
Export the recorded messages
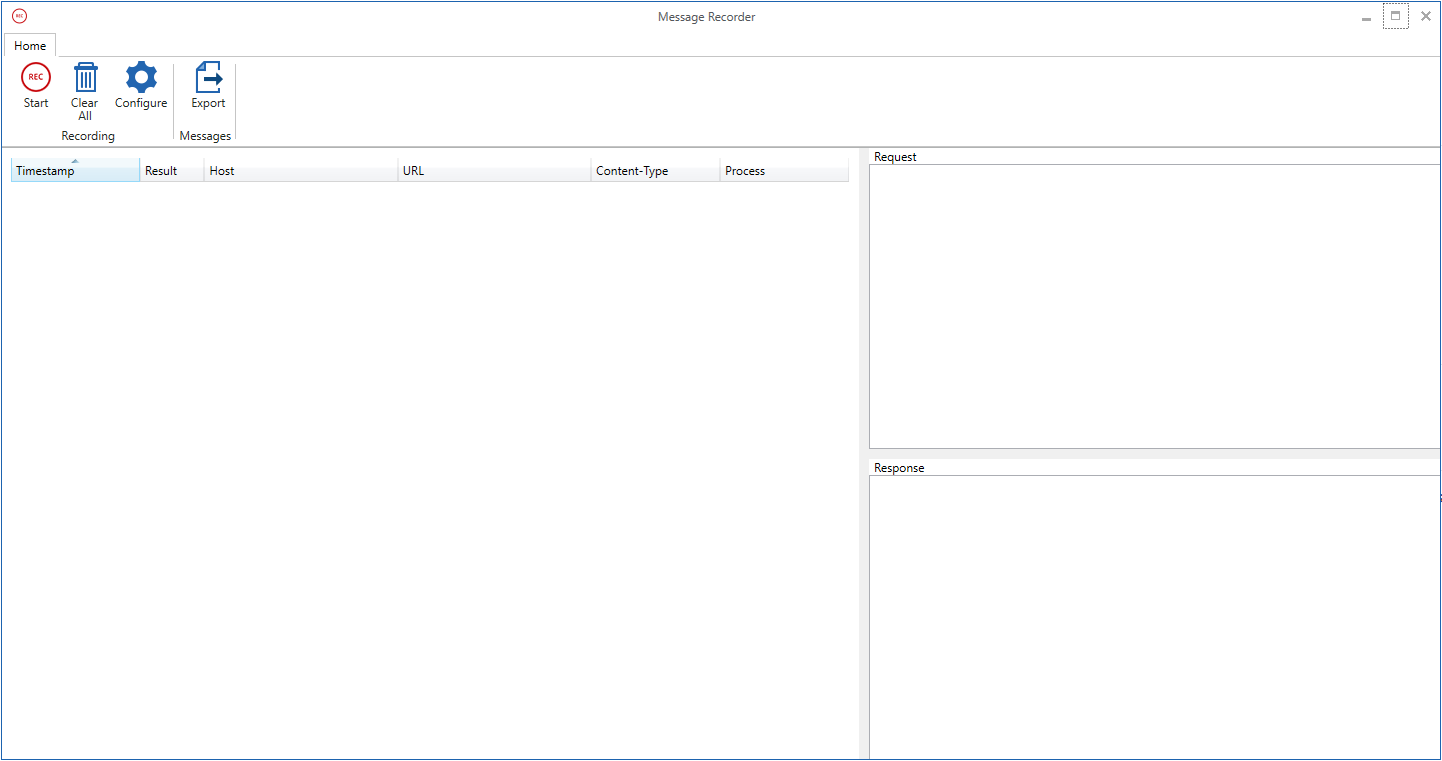click(x=208, y=78)
